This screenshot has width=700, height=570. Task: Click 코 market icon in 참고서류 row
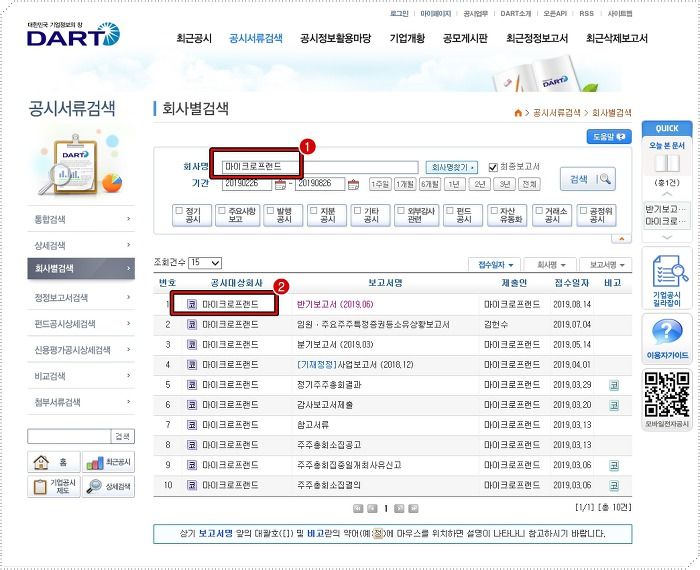point(192,425)
